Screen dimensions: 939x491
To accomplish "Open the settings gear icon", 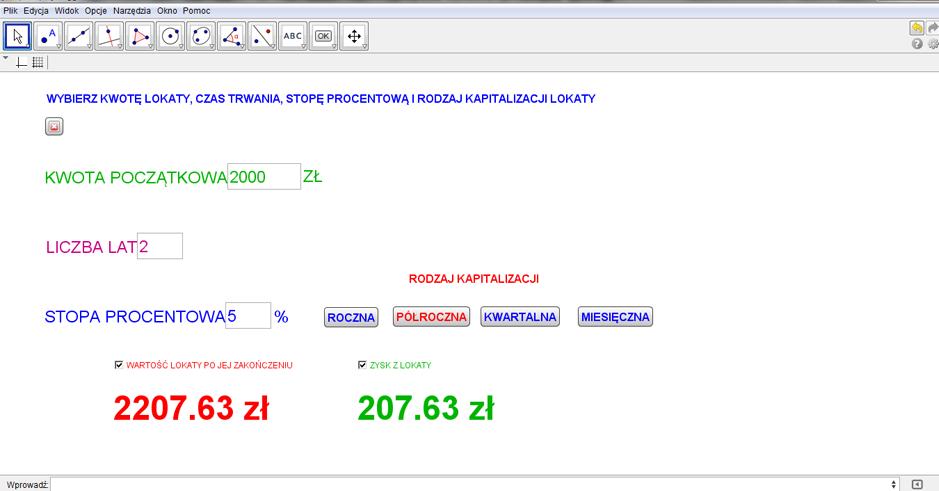I will [x=933, y=44].
